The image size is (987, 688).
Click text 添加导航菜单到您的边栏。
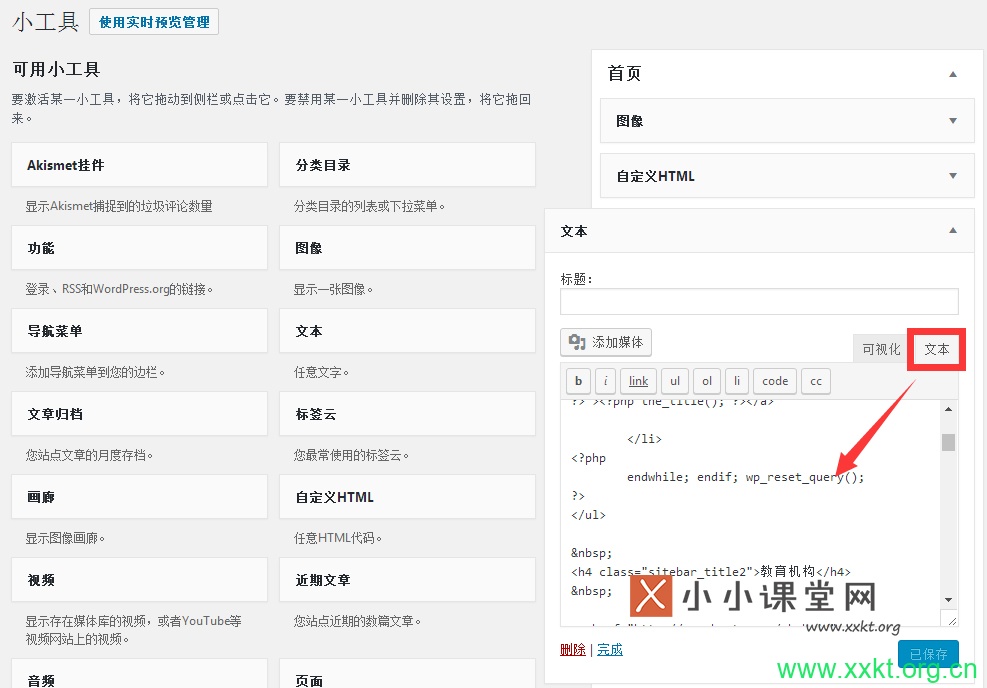(95, 372)
